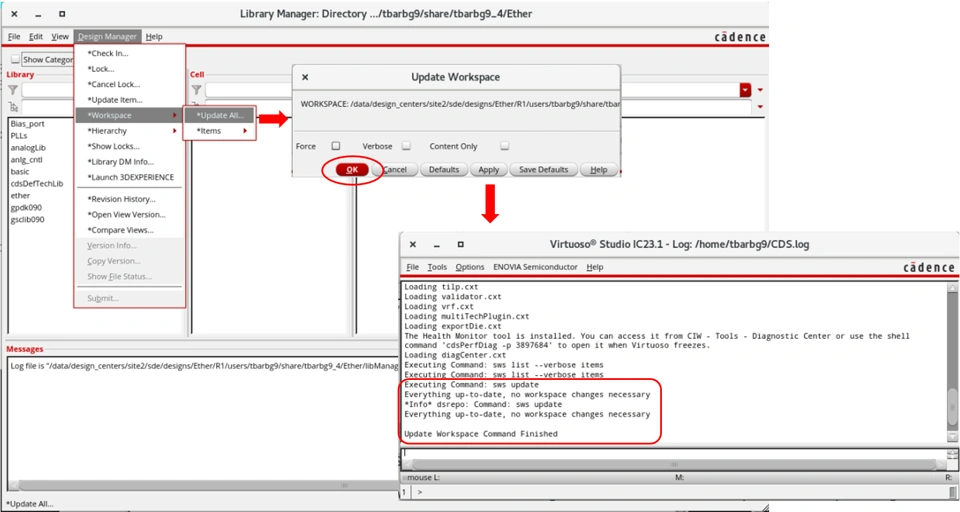
Task: Click the Library tree view icon below filter
Action: [13, 107]
